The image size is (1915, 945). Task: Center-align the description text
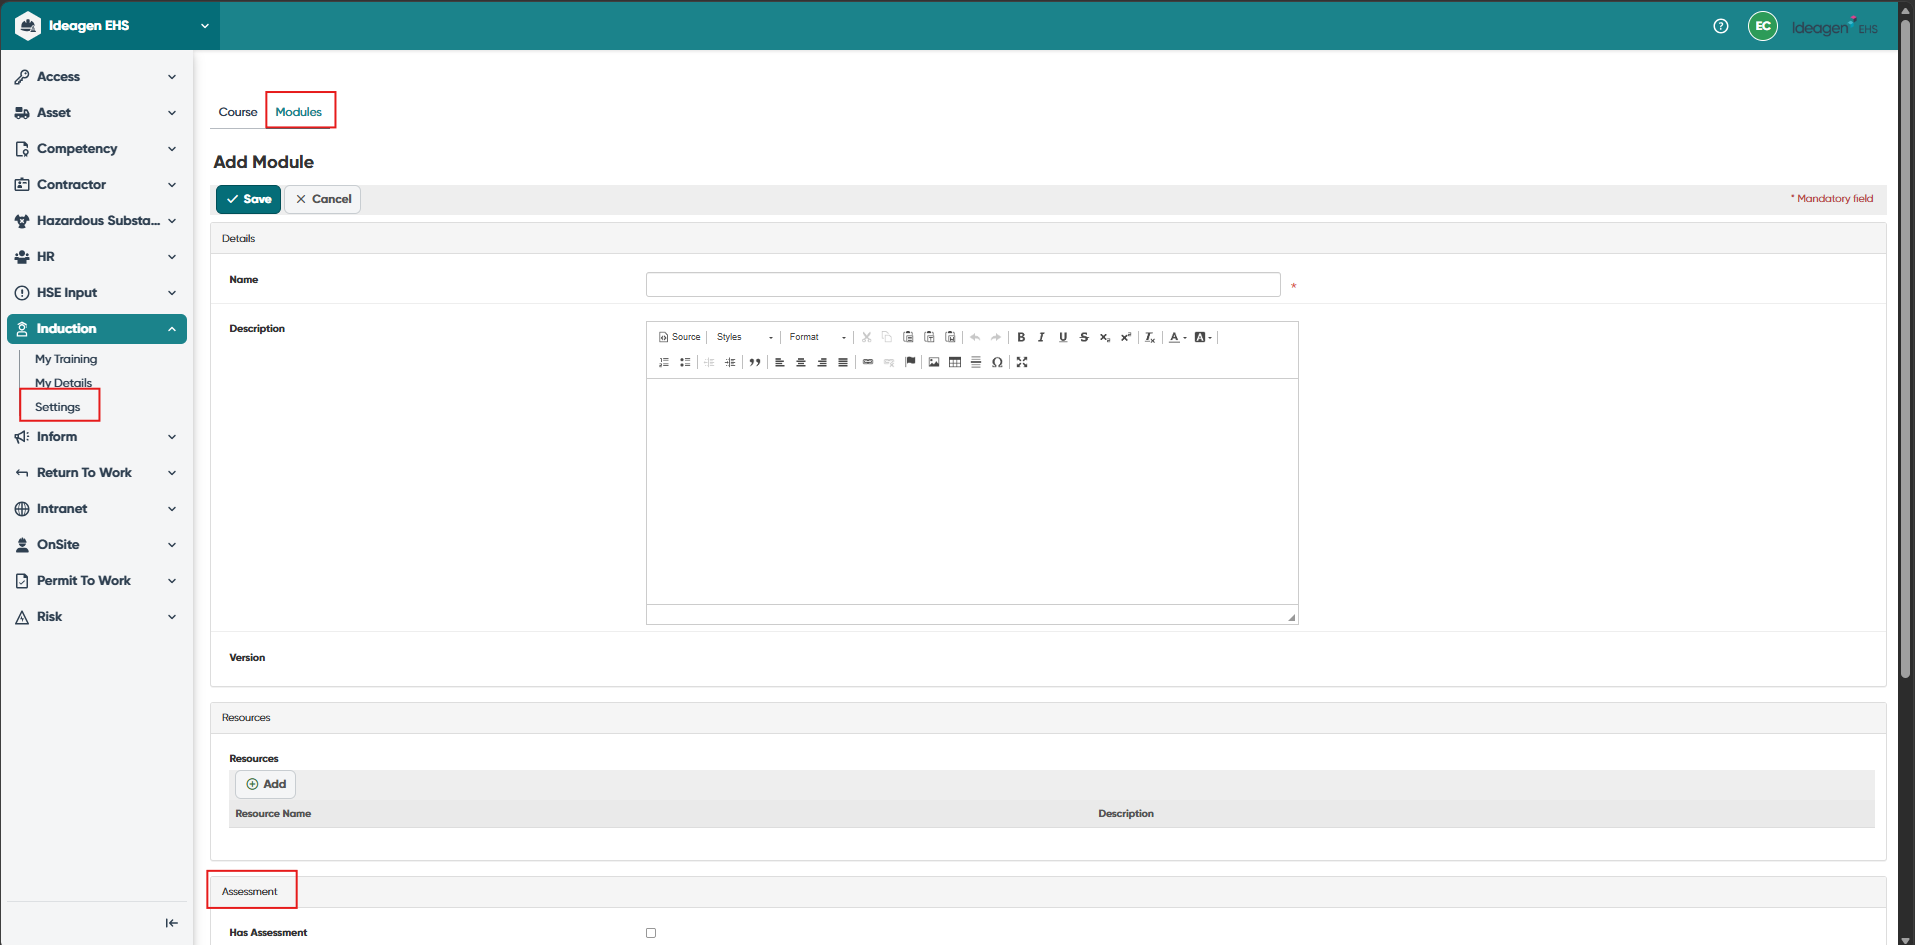tap(801, 362)
